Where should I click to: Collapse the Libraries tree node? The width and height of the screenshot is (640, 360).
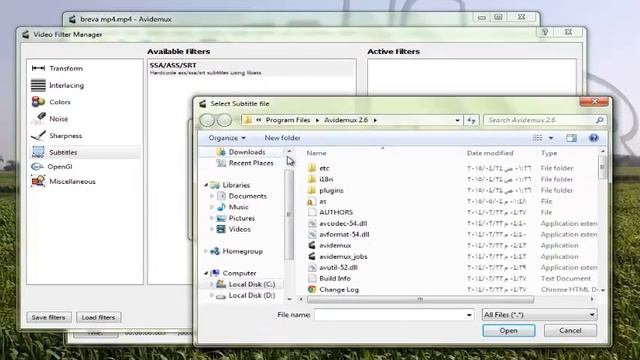(x=206, y=185)
